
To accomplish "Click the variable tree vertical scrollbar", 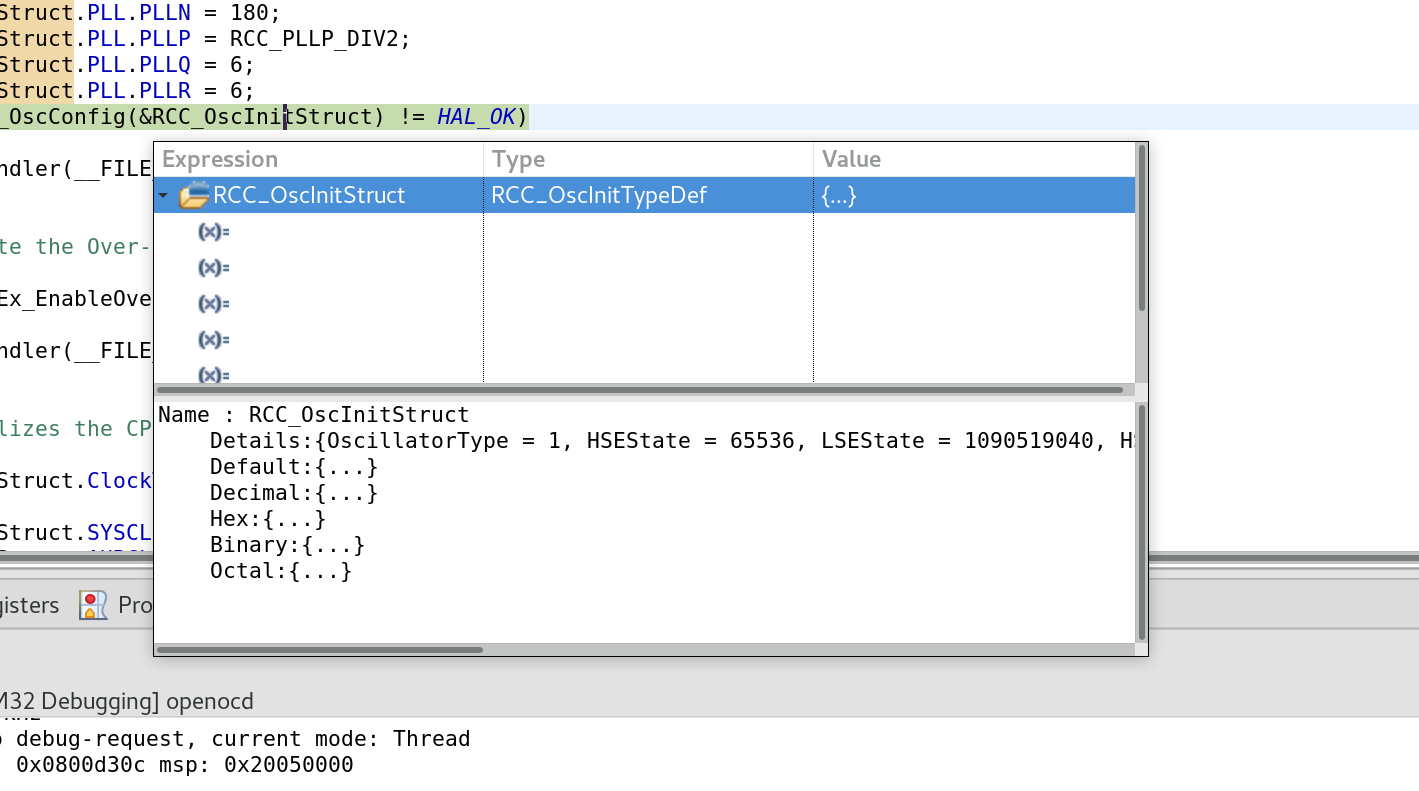I will [1141, 230].
